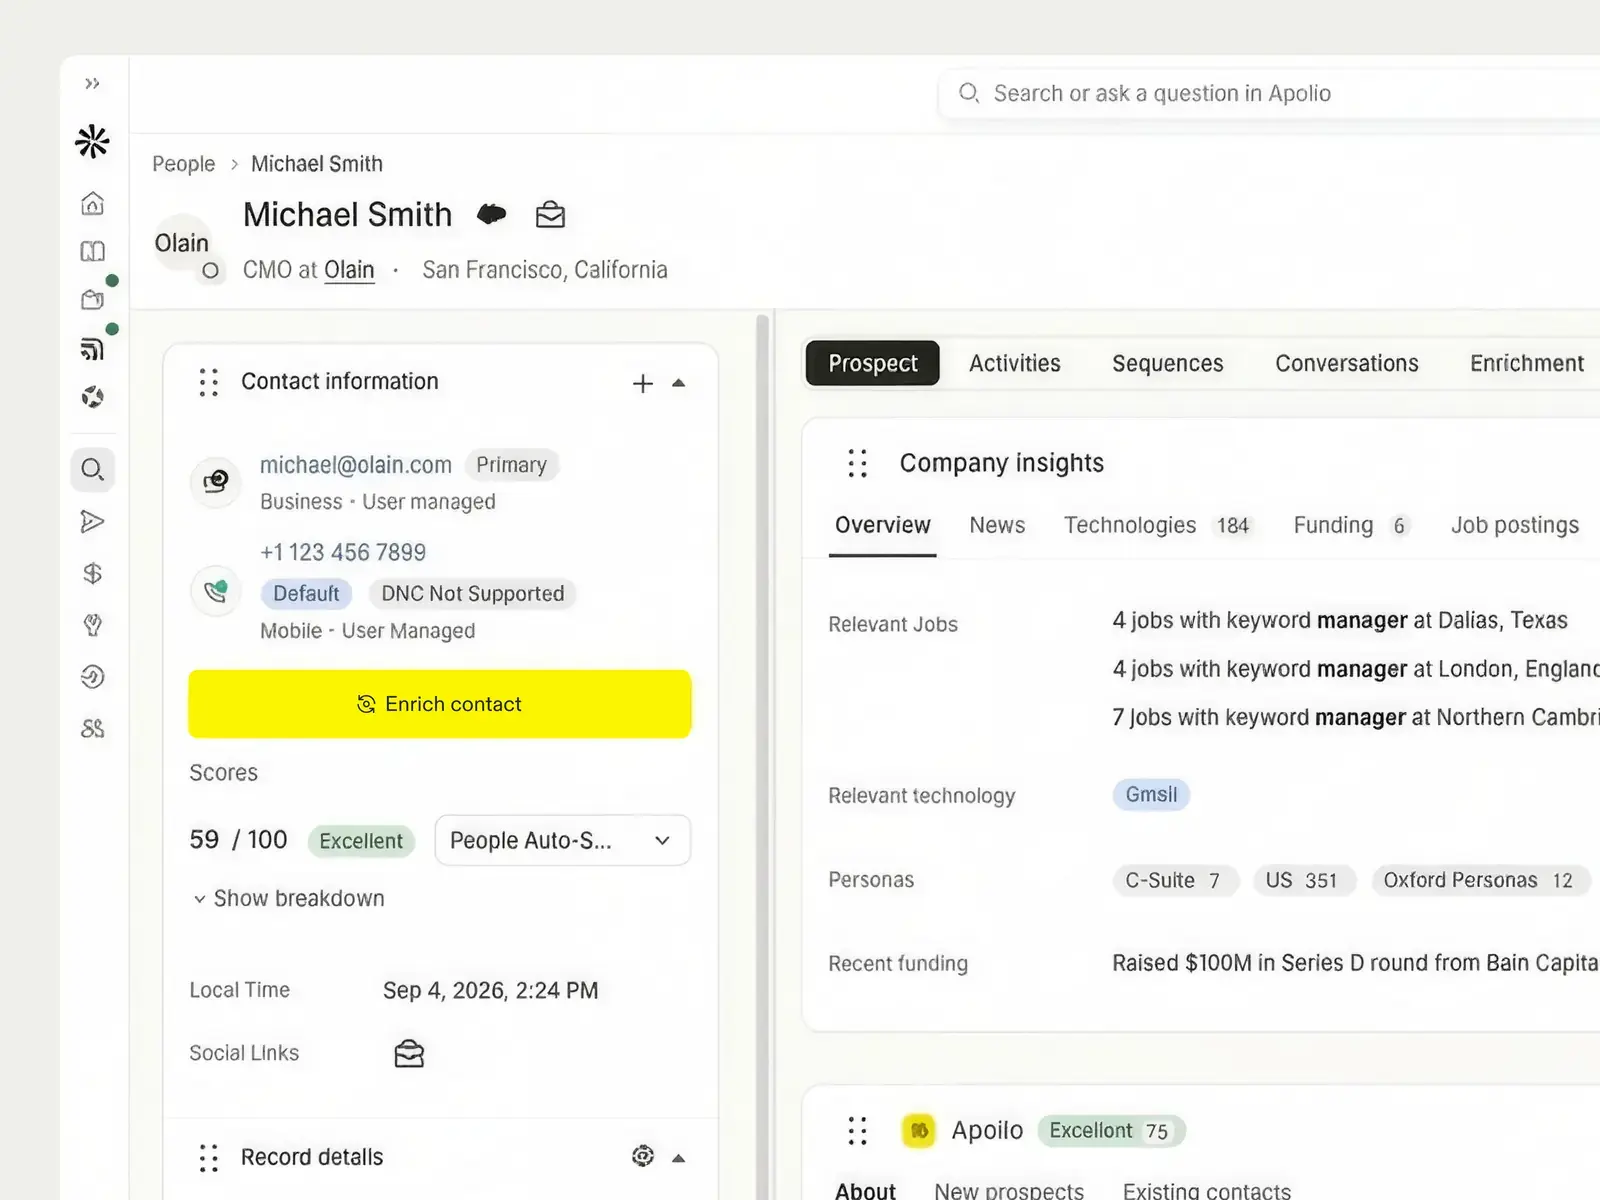1600x1200 pixels.
Task: Click the Oxford Personas 12 tag
Action: 1480,880
